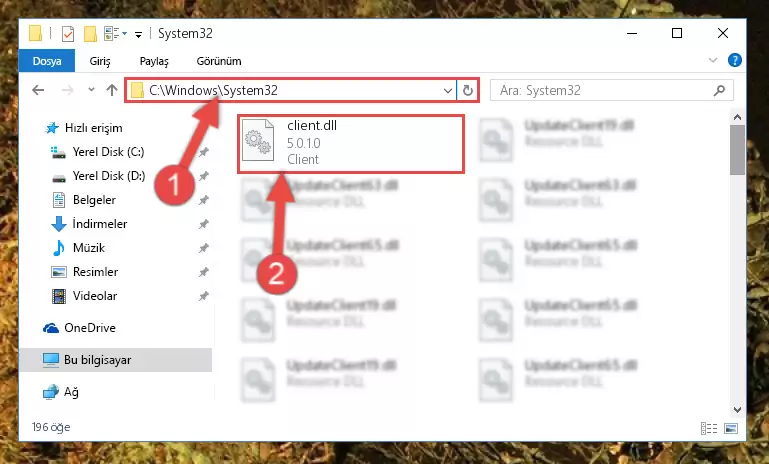Open Explorer help question mark
The height and width of the screenshot is (464, 769).
(735, 60)
